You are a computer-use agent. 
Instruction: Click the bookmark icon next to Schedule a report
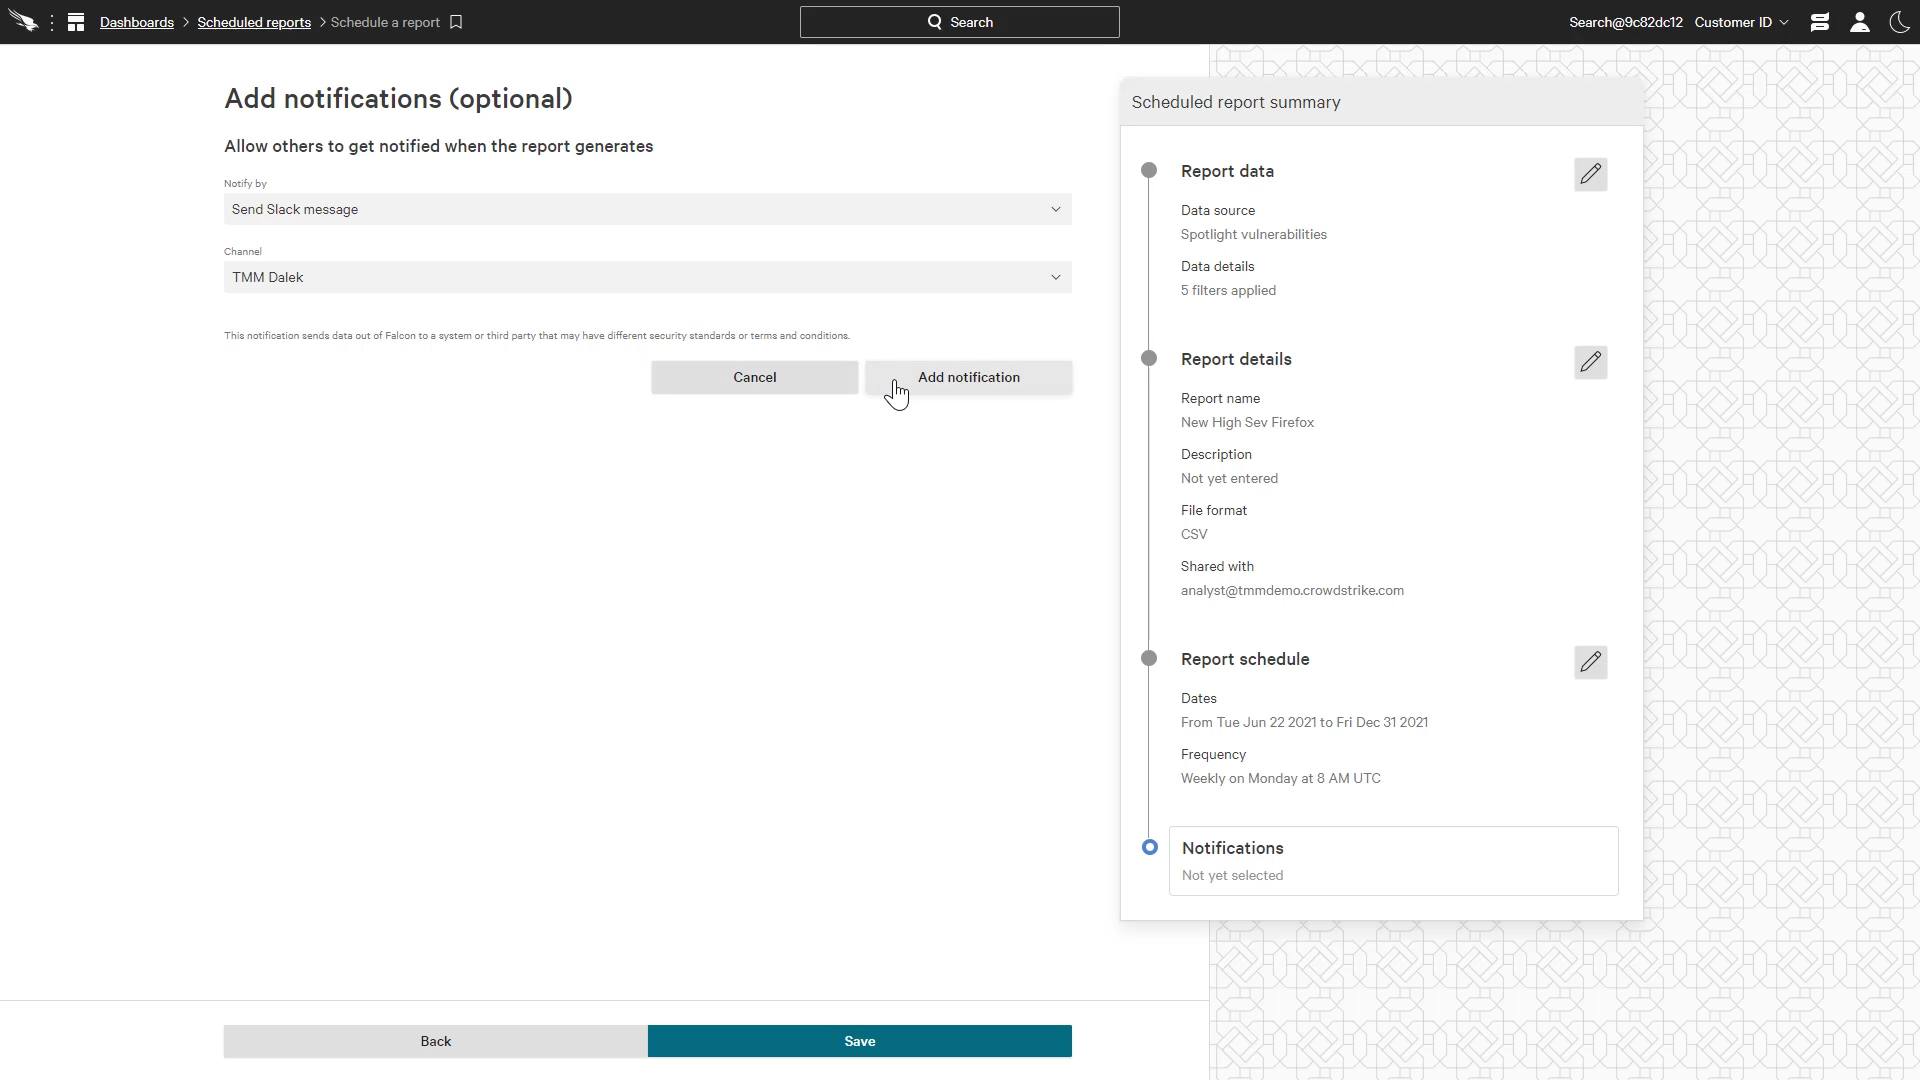pyautogui.click(x=458, y=22)
